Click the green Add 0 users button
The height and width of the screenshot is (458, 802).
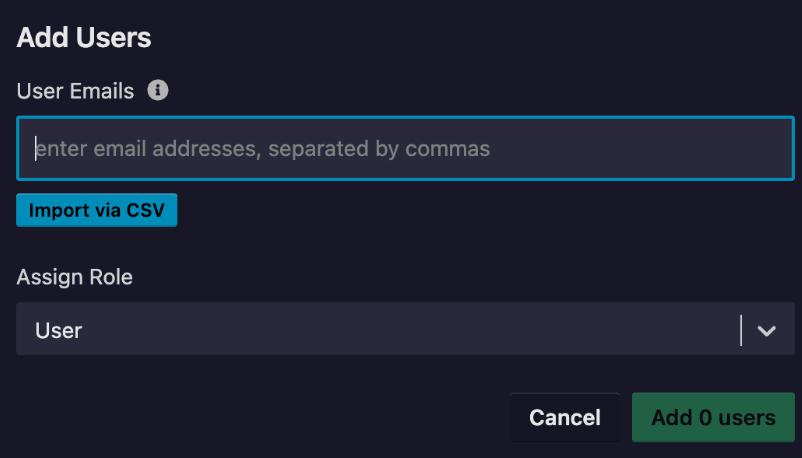point(713,417)
